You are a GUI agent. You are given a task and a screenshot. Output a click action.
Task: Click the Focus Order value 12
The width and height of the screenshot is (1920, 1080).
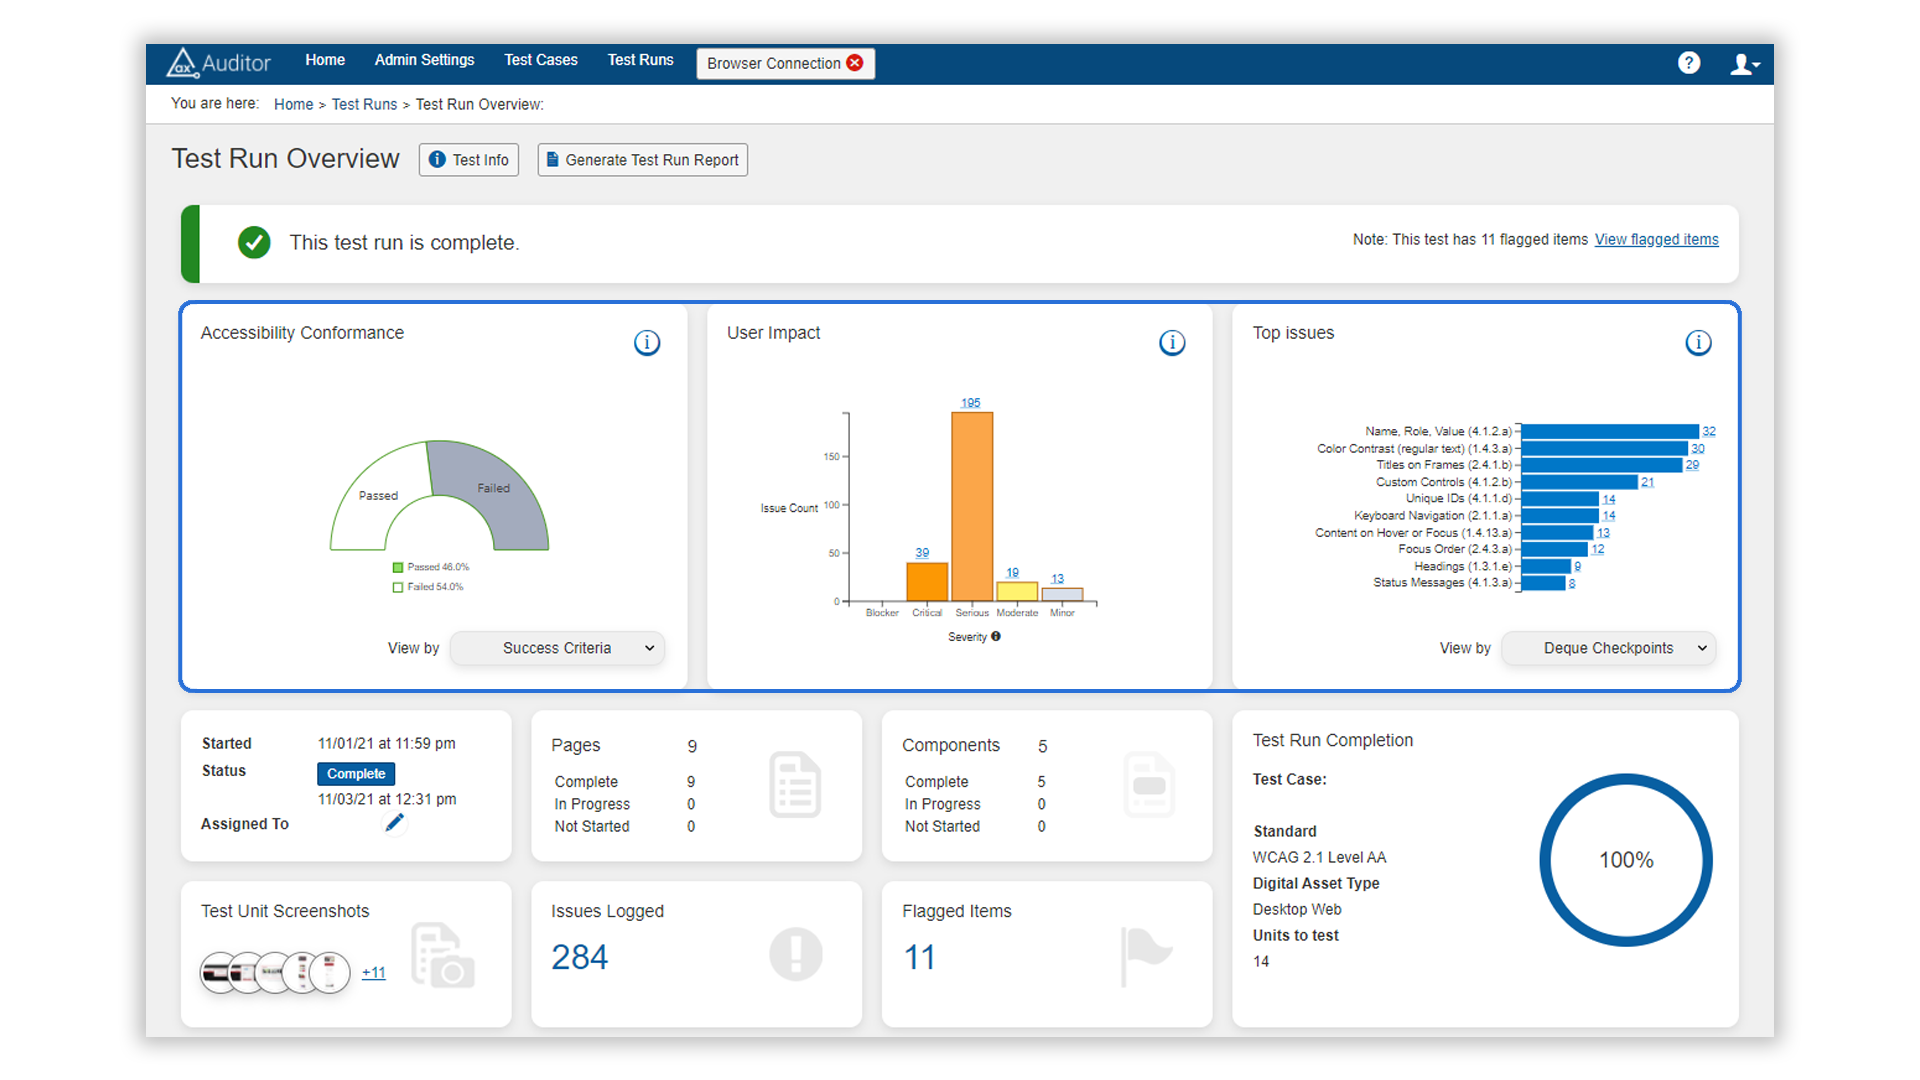tap(1598, 549)
